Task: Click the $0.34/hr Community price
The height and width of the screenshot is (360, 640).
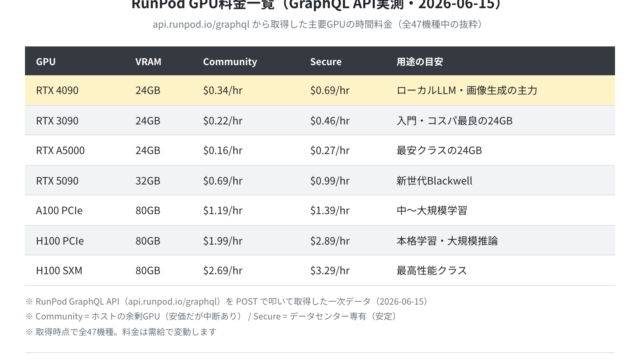Action: tap(223, 90)
